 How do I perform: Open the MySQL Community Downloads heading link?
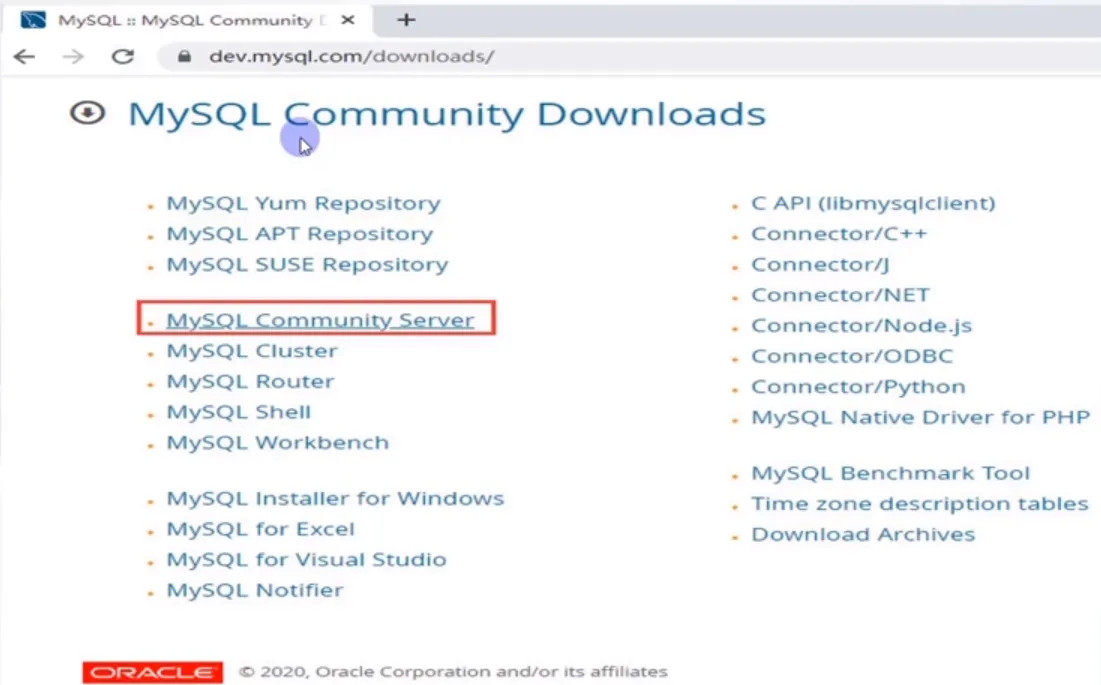[x=447, y=114]
